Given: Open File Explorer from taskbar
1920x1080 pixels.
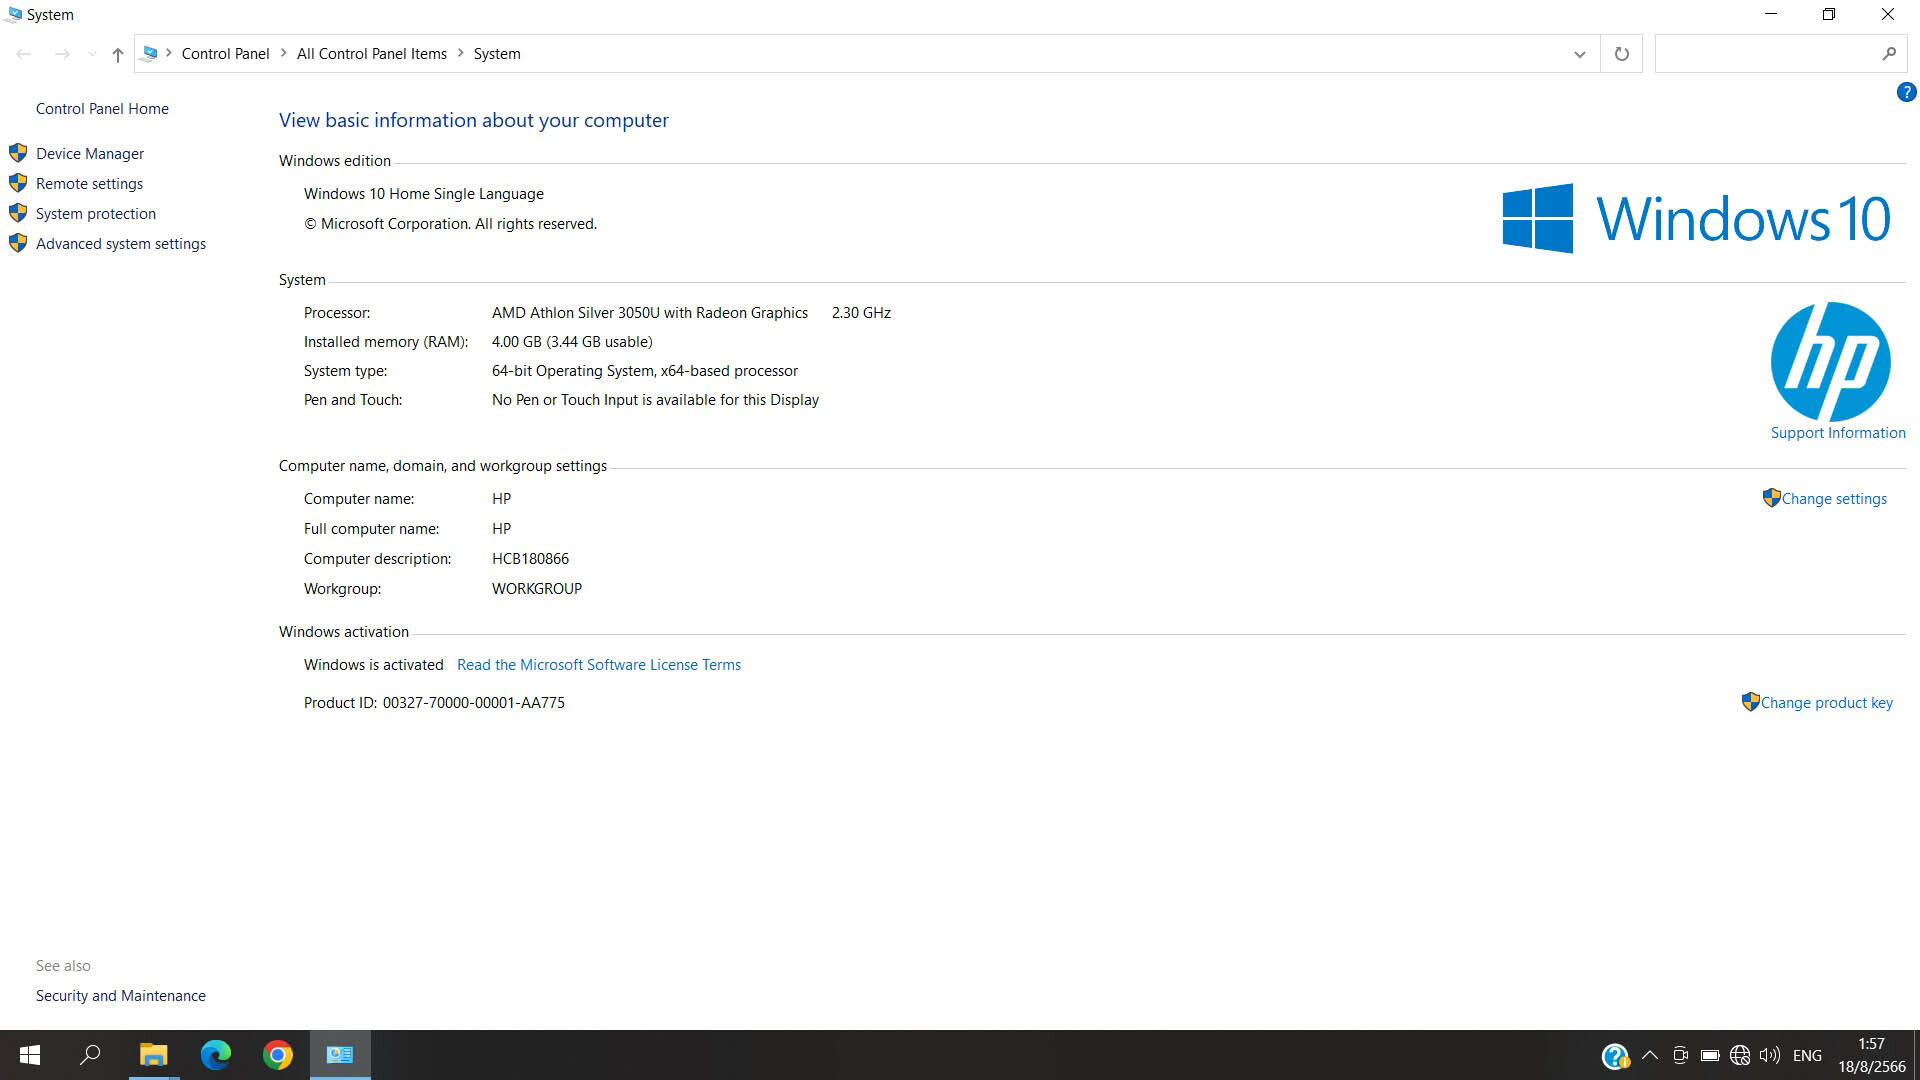Looking at the screenshot, I should (x=153, y=1055).
